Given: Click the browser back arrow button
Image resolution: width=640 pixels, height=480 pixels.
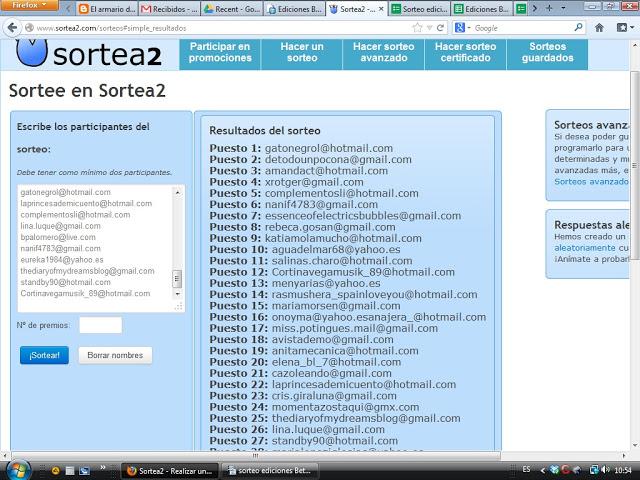Looking at the screenshot, I should tap(12, 28).
